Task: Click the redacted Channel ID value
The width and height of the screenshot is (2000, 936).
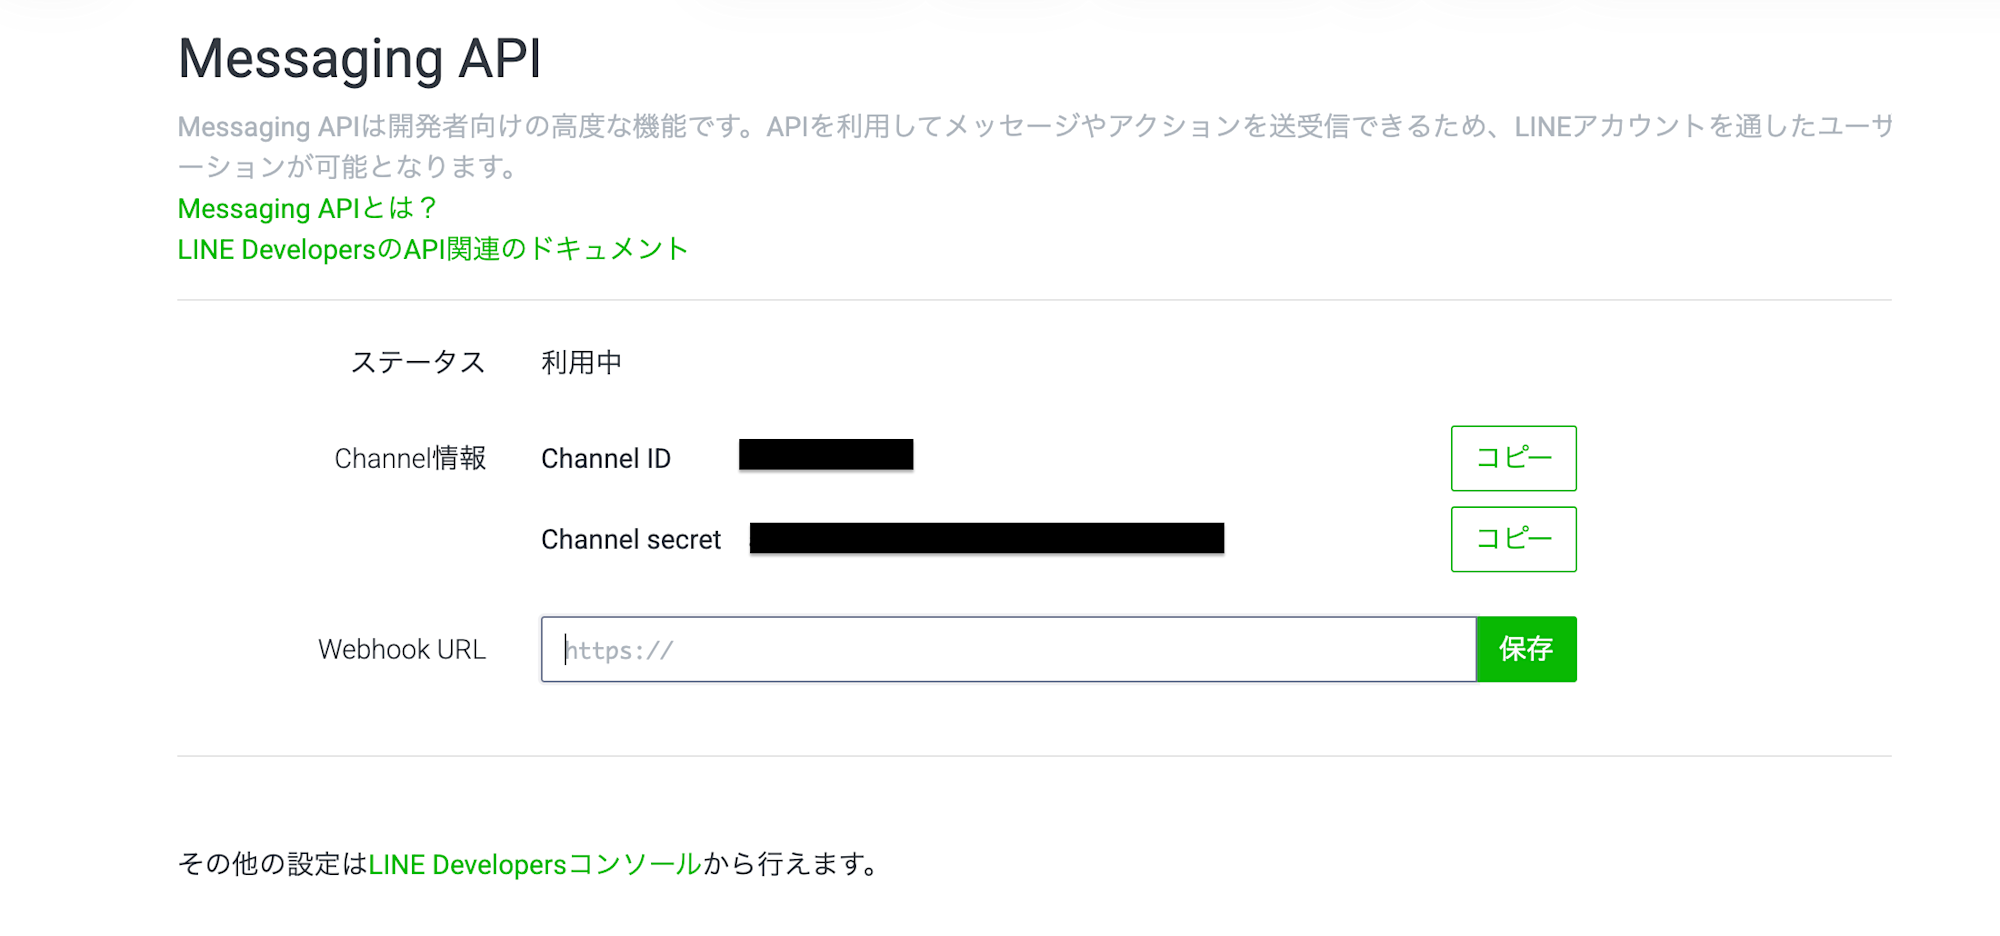Action: click(826, 454)
